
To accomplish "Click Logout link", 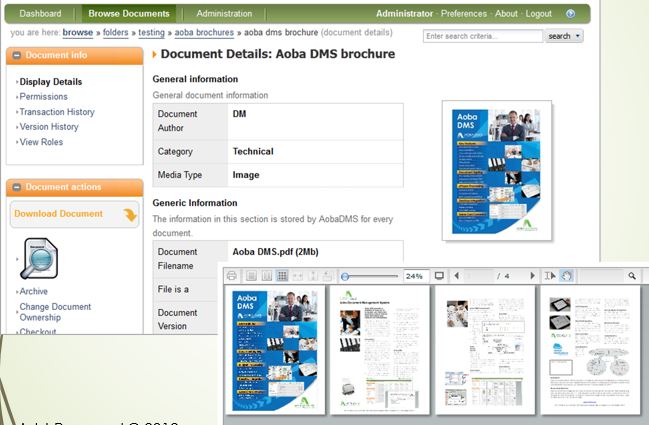I will click(538, 14).
